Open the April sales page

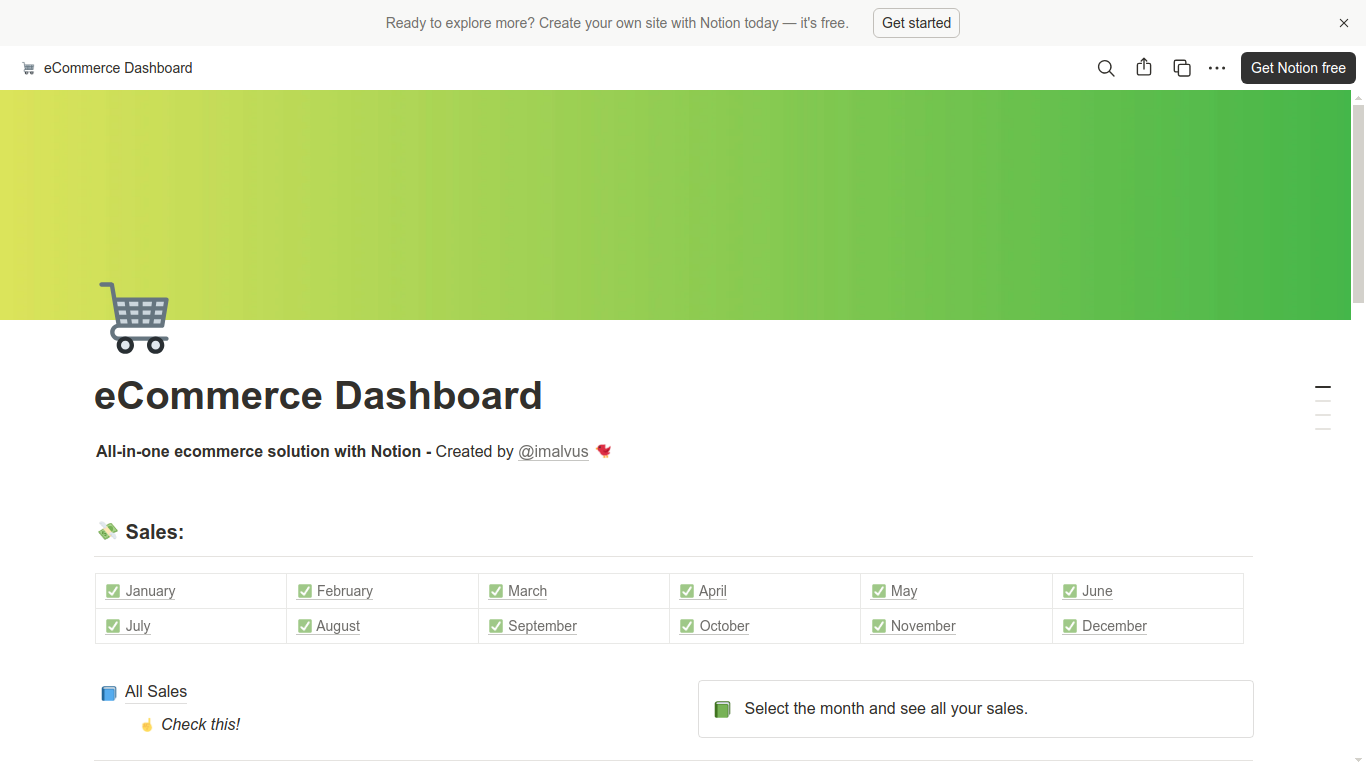[x=713, y=591]
